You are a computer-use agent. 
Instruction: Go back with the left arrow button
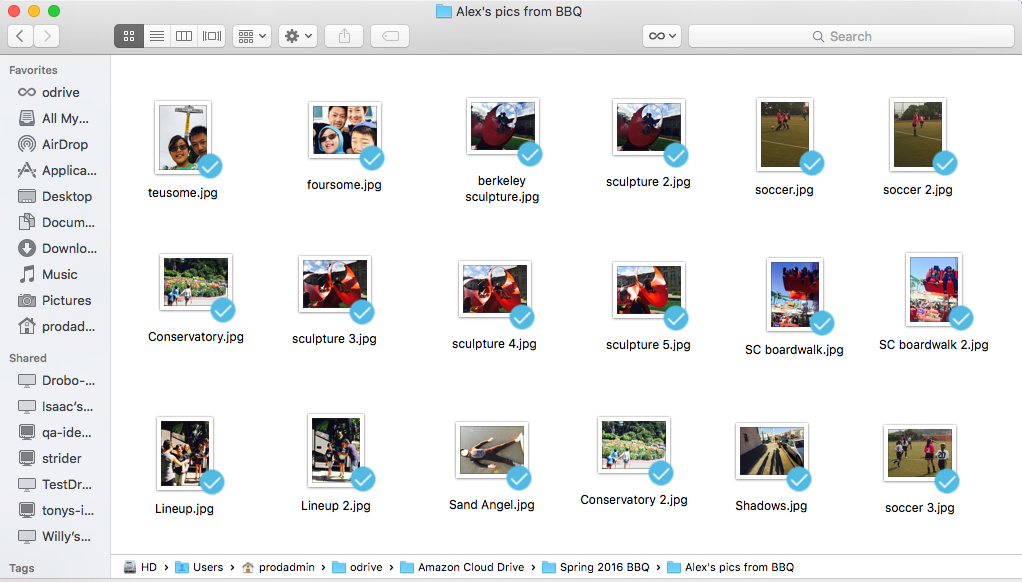[x=20, y=36]
